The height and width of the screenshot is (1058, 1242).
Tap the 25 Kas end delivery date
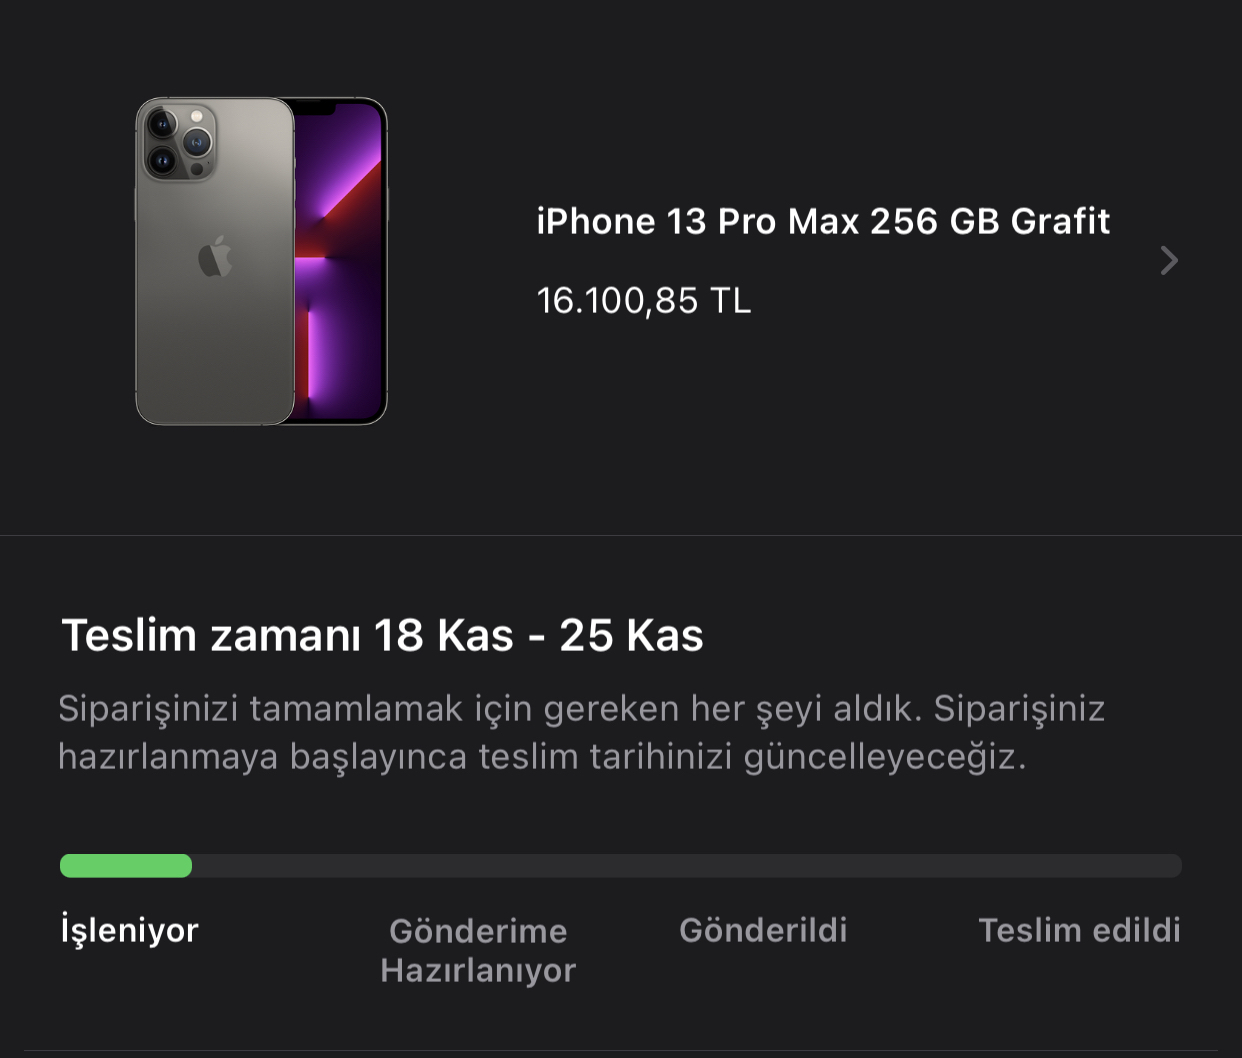click(x=631, y=636)
